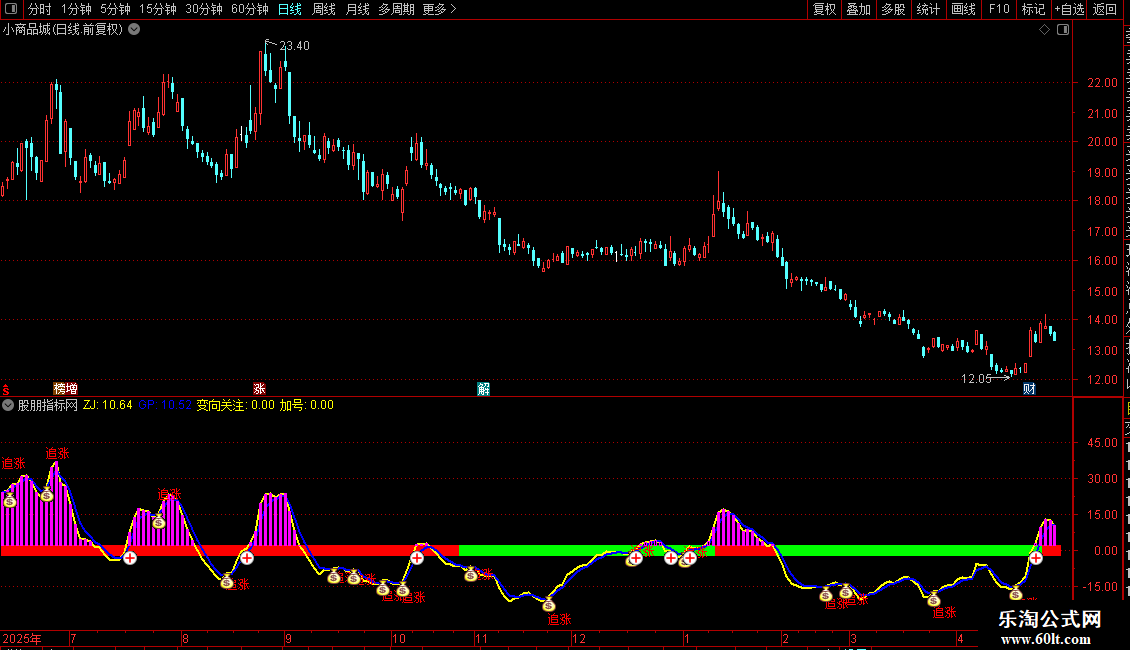Click the panel layout icon at top-left
The image size is (1130, 650).
pyautogui.click(x=11, y=9)
